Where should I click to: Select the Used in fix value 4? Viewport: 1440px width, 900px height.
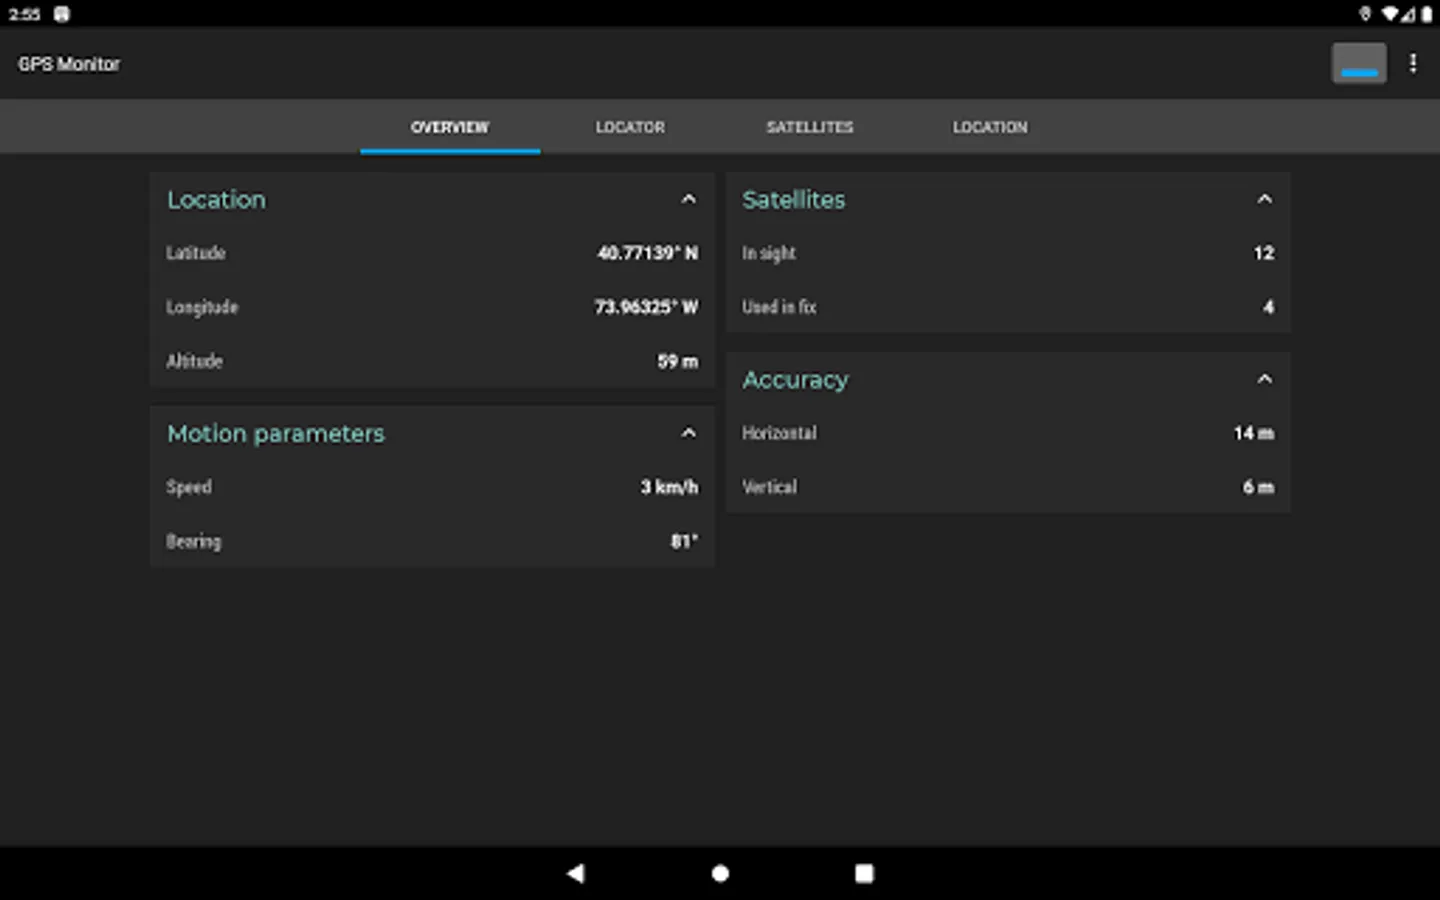point(1268,307)
